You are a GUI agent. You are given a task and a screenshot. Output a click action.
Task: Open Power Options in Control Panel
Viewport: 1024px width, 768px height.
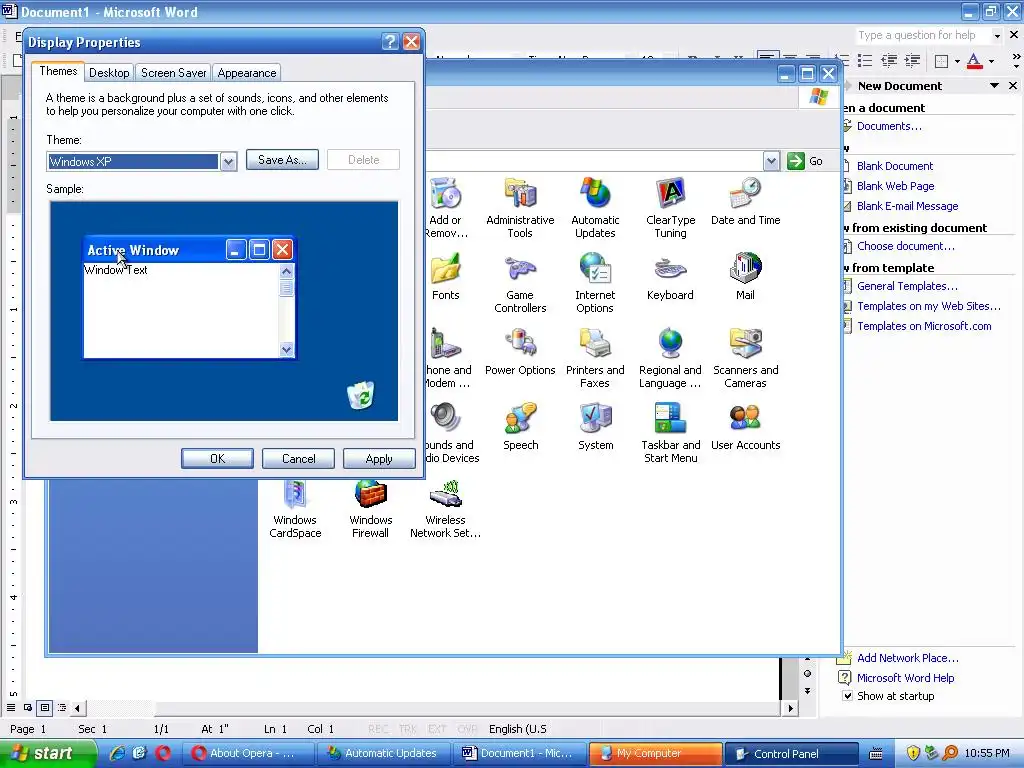pos(520,352)
